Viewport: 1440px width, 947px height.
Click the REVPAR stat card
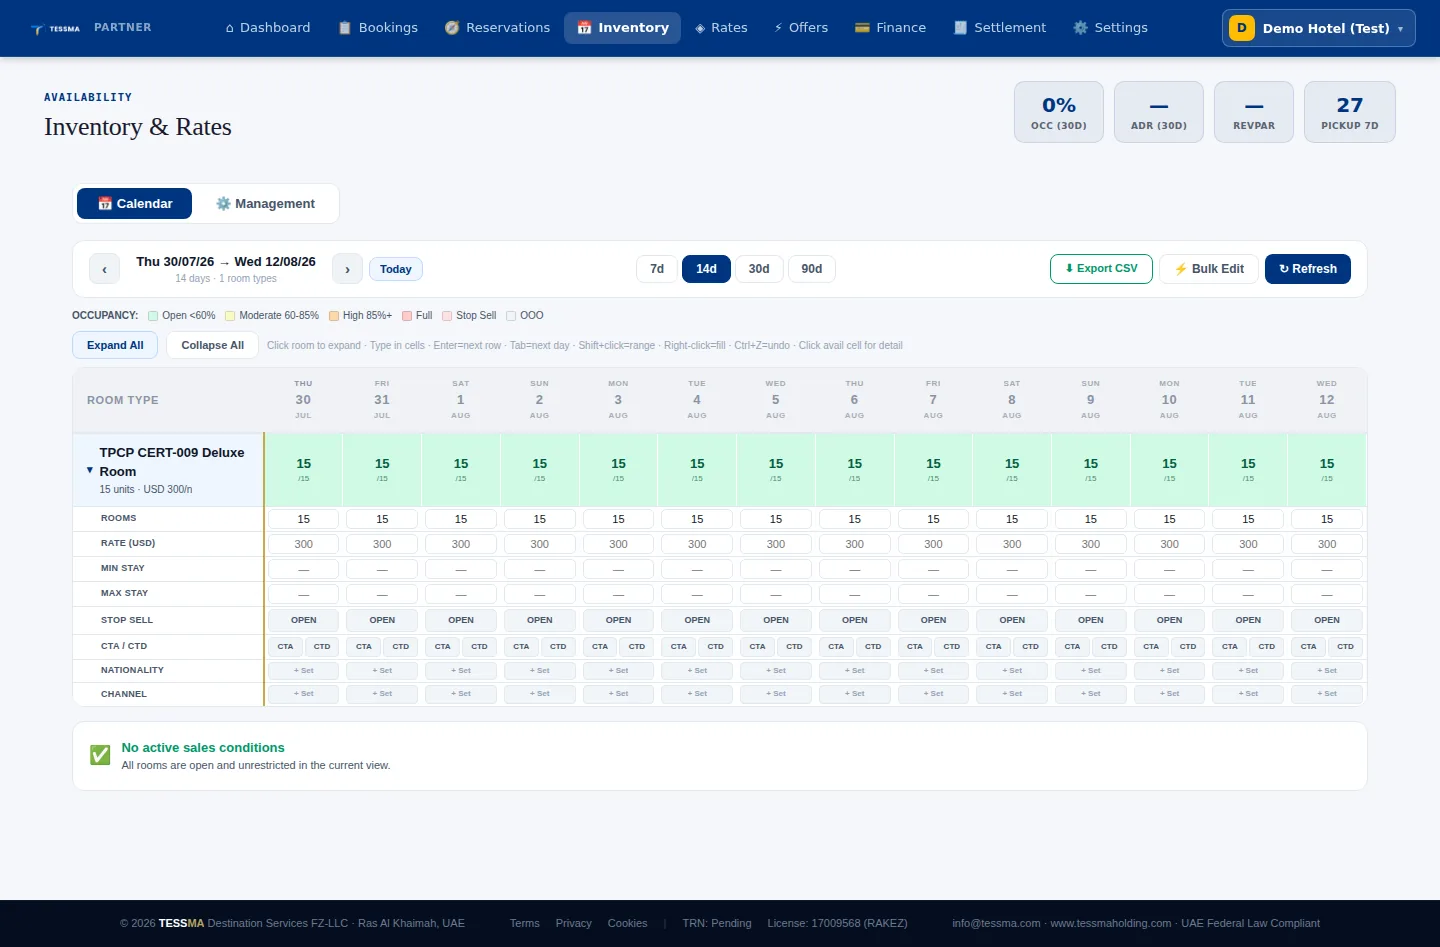point(1254,112)
